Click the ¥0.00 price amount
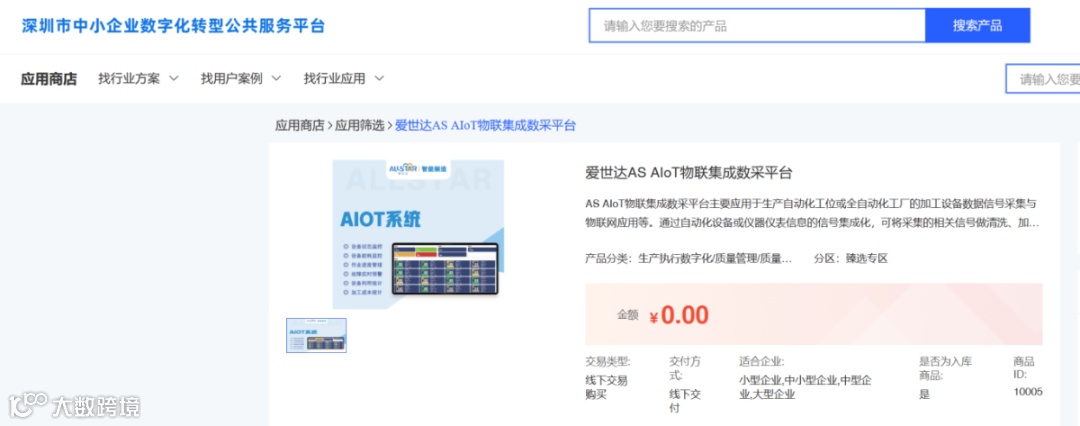The width and height of the screenshot is (1080, 426). click(x=679, y=315)
